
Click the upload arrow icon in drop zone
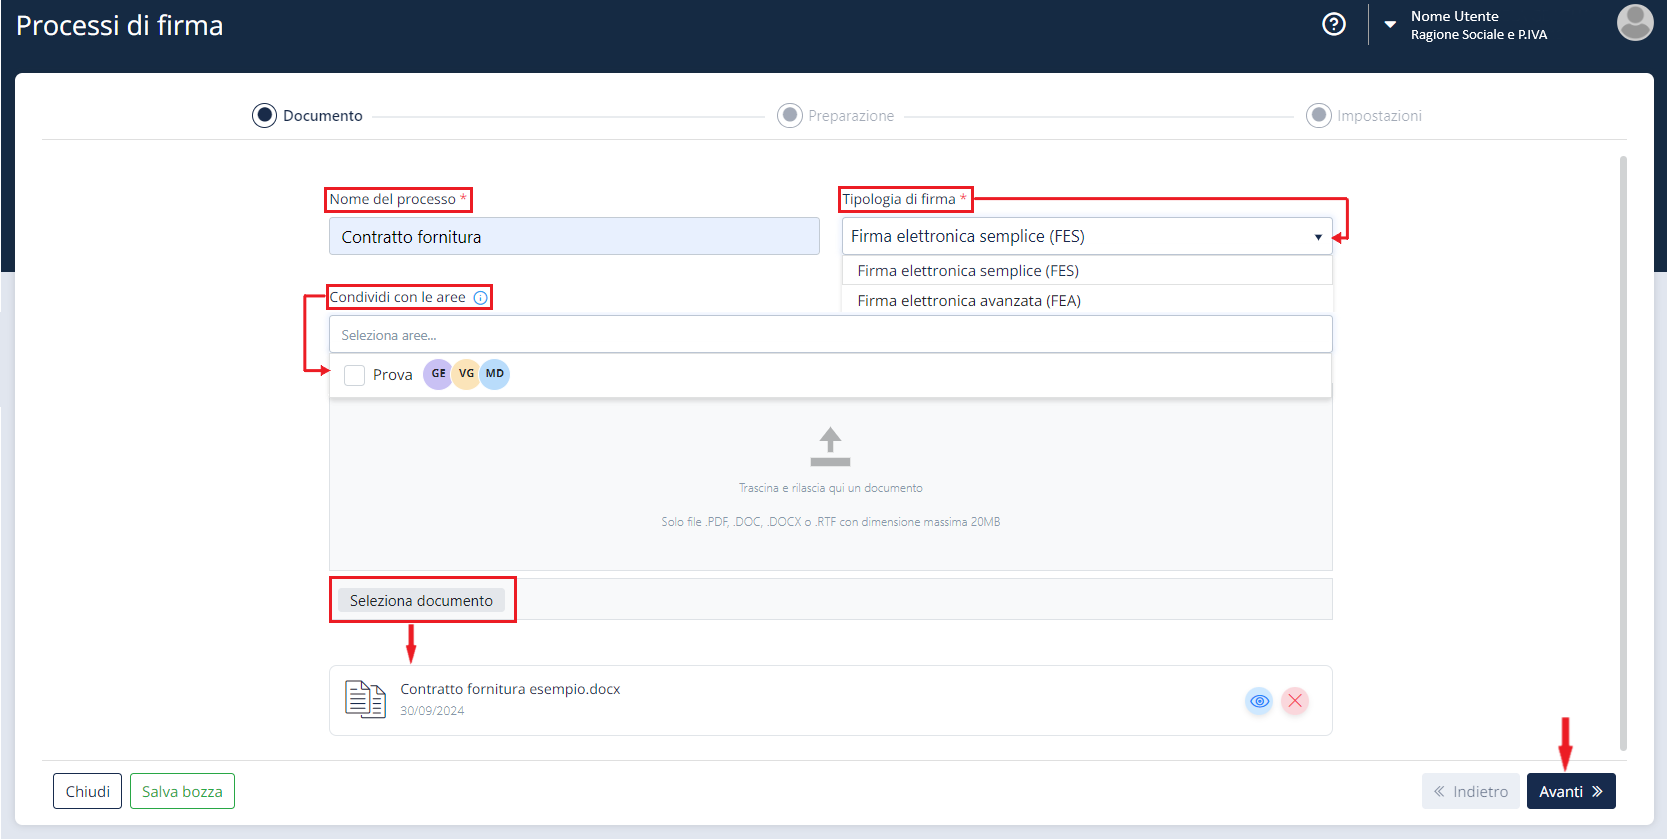[830, 447]
